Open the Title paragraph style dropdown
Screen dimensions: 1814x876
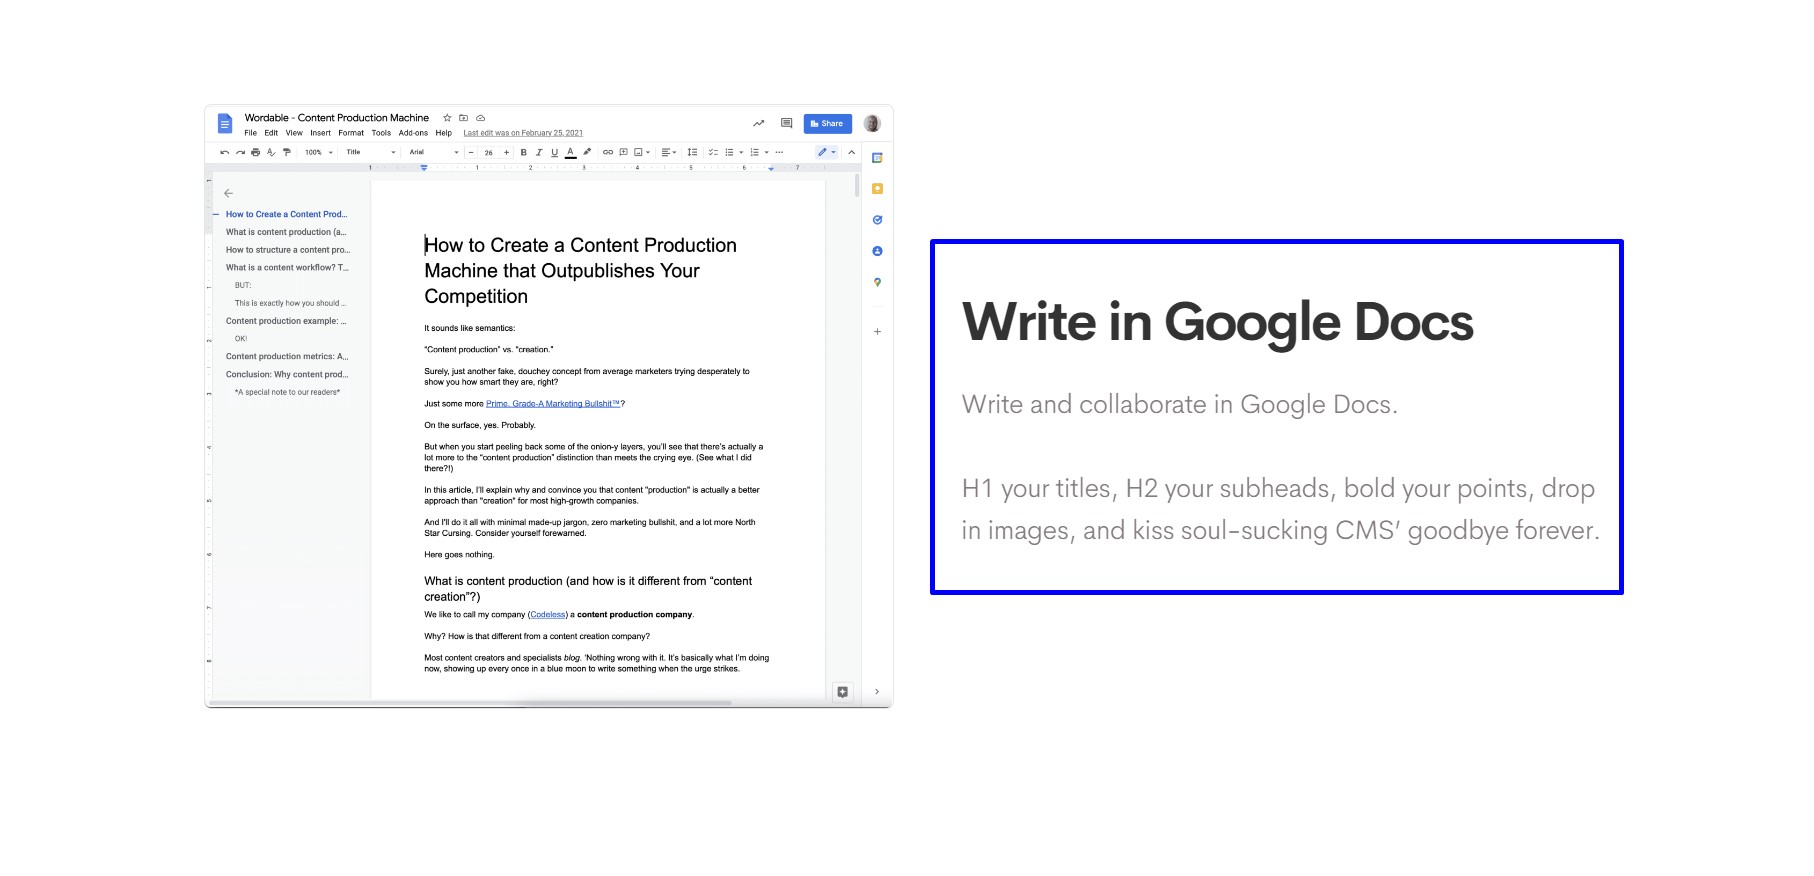click(371, 152)
